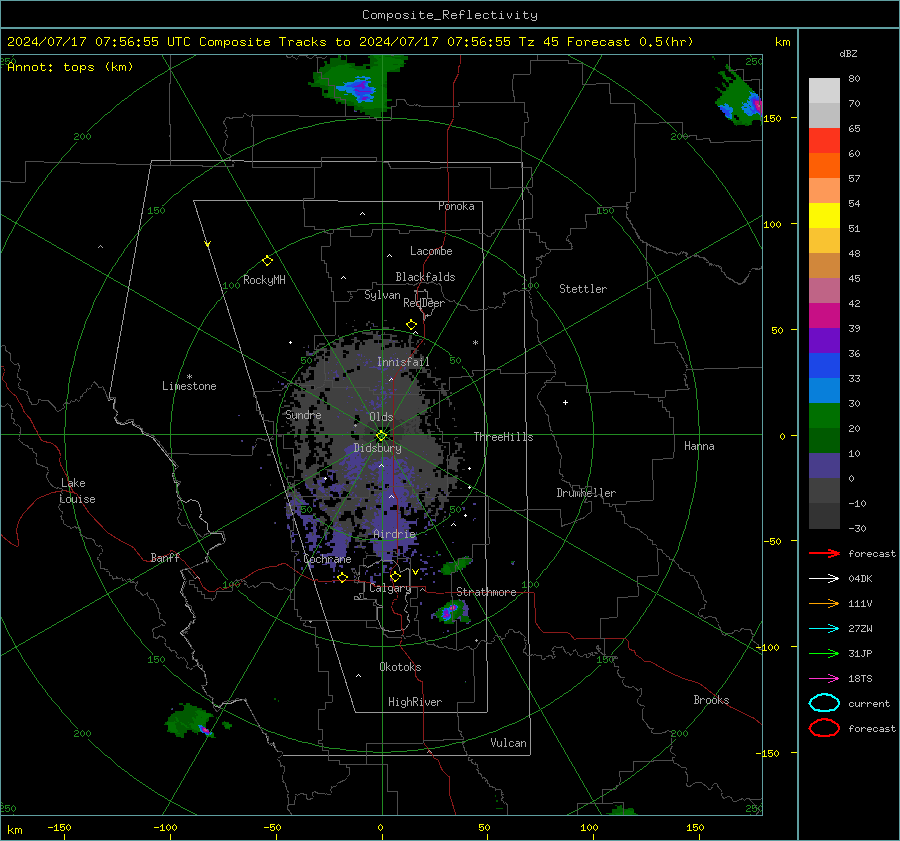This screenshot has height=841, width=900.
Task: Click the '-150' tick on bottom km axis
Action: pos(59,827)
